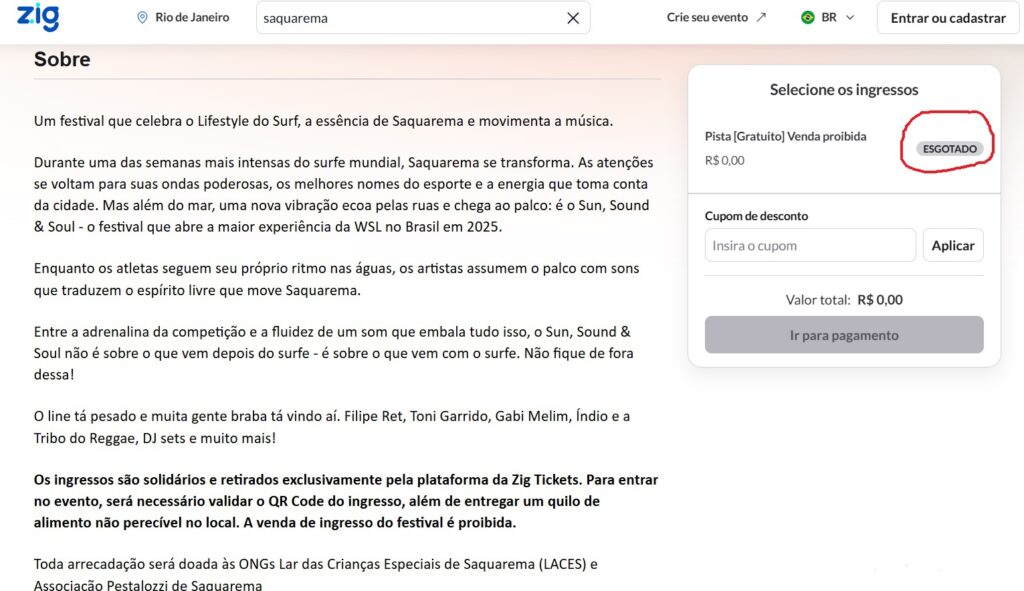Click the paragraph starting 'Um festival que celebra'
Screen dimensions: 1024x591
(x=323, y=121)
